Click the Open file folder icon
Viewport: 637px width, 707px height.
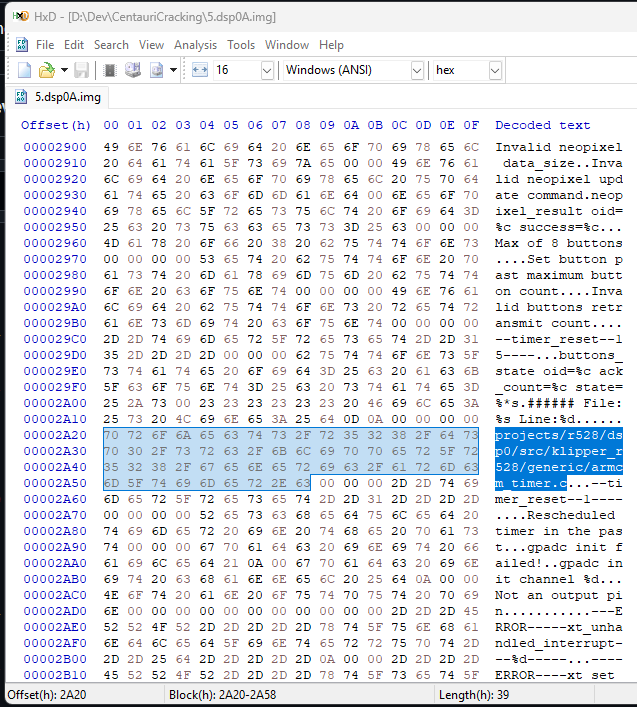click(x=46, y=70)
